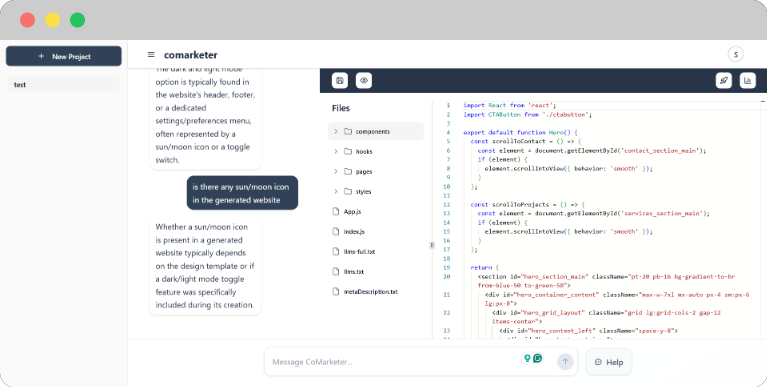Click the send arrow button
Screen dimensions: 767x387
(x=565, y=362)
